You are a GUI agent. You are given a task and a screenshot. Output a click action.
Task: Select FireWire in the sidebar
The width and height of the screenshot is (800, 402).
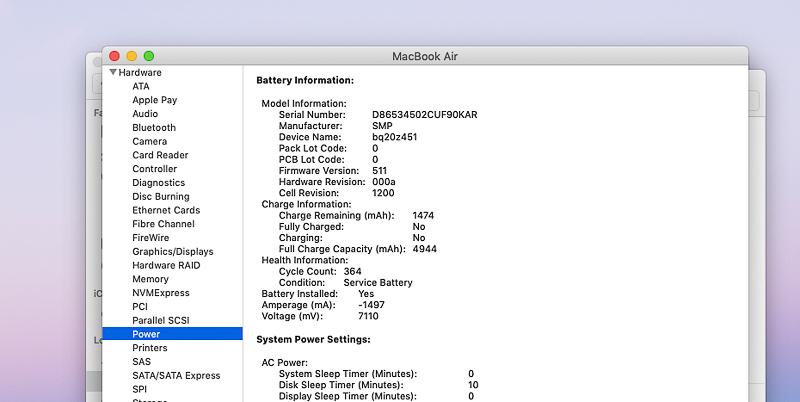(x=151, y=238)
